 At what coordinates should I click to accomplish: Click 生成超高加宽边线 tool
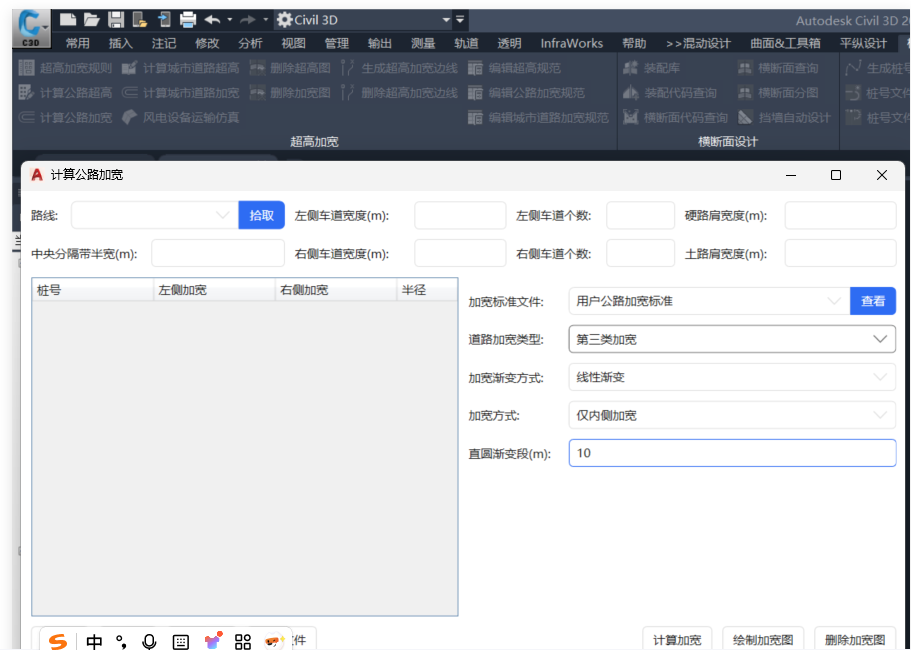tap(399, 68)
